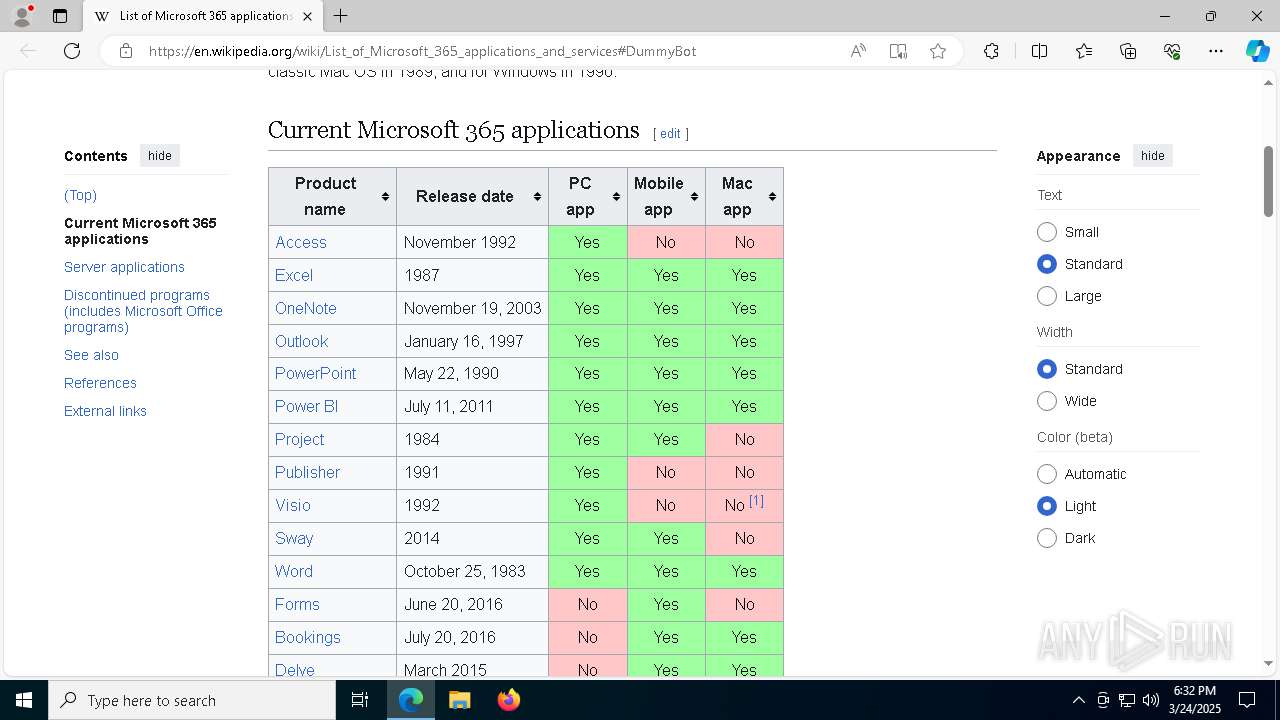Sort table by Release date column

(473, 196)
